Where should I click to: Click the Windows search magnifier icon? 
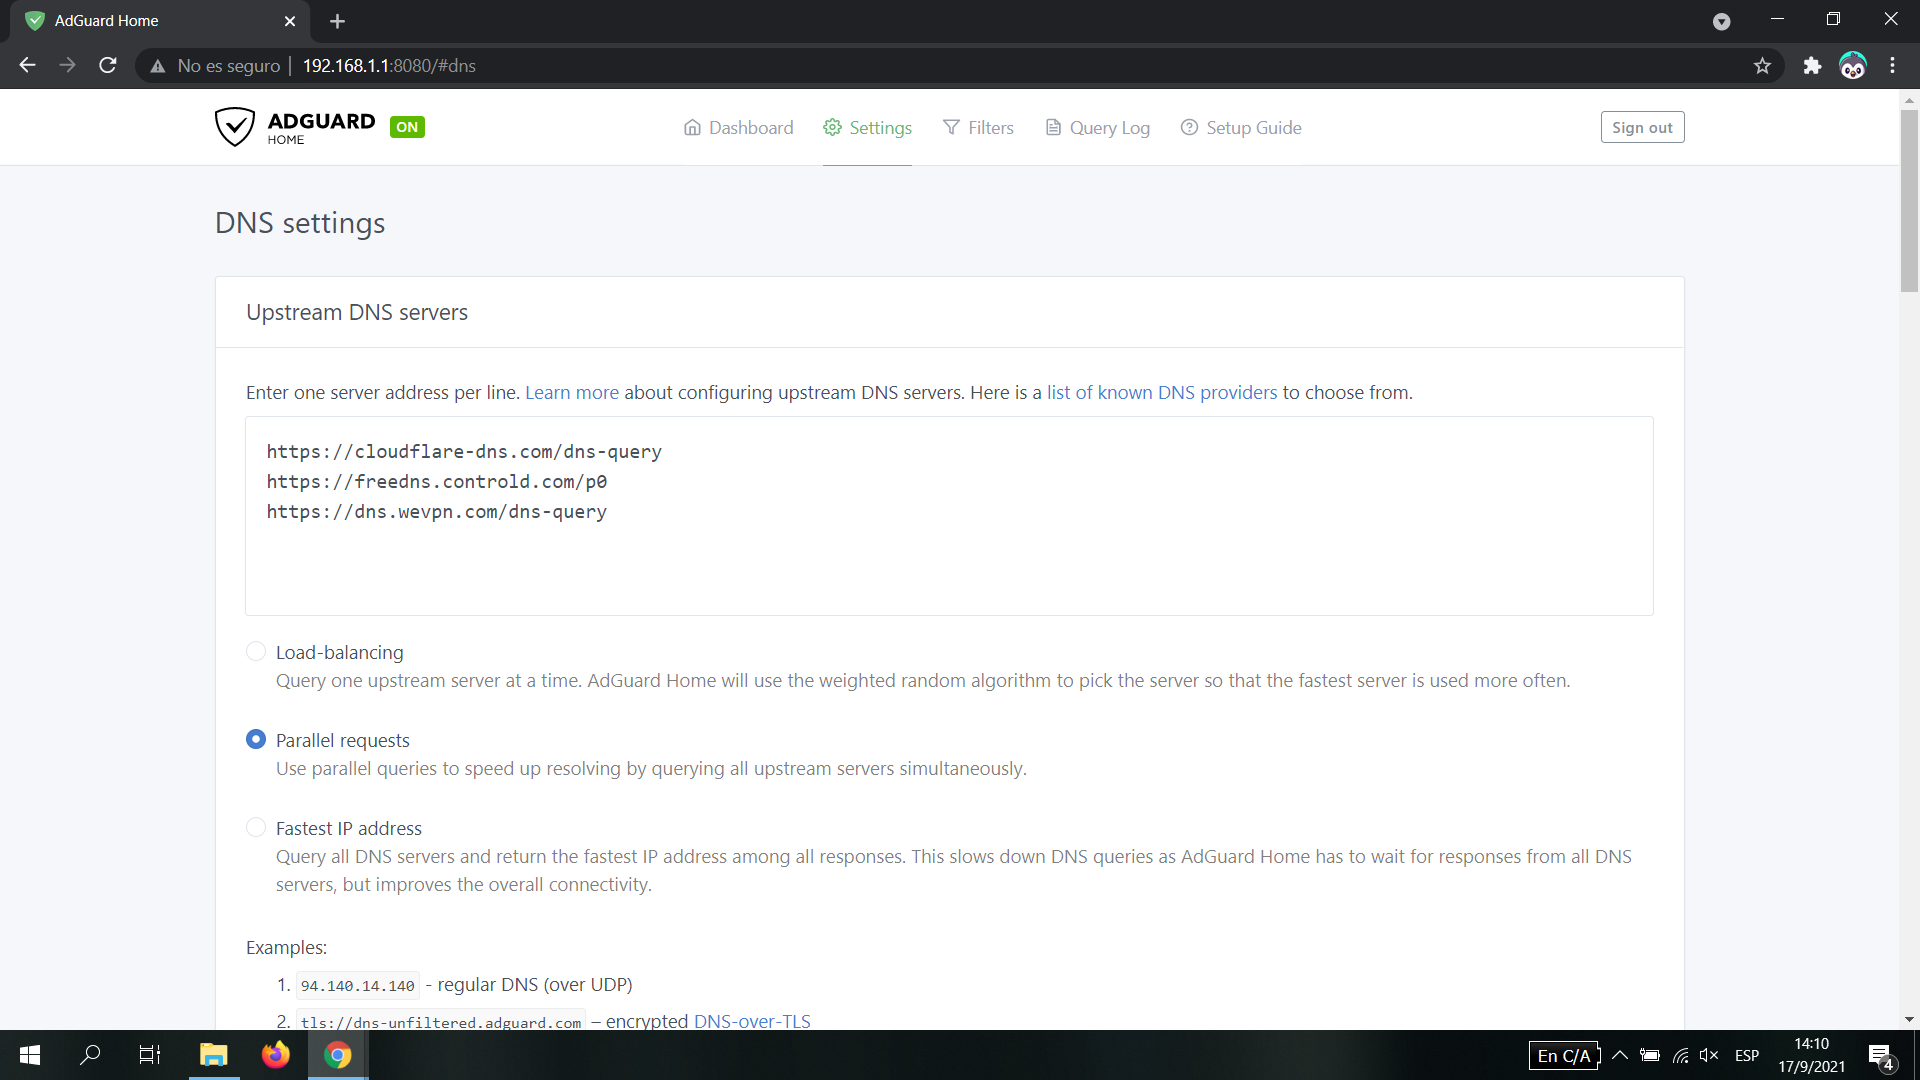coord(90,1055)
